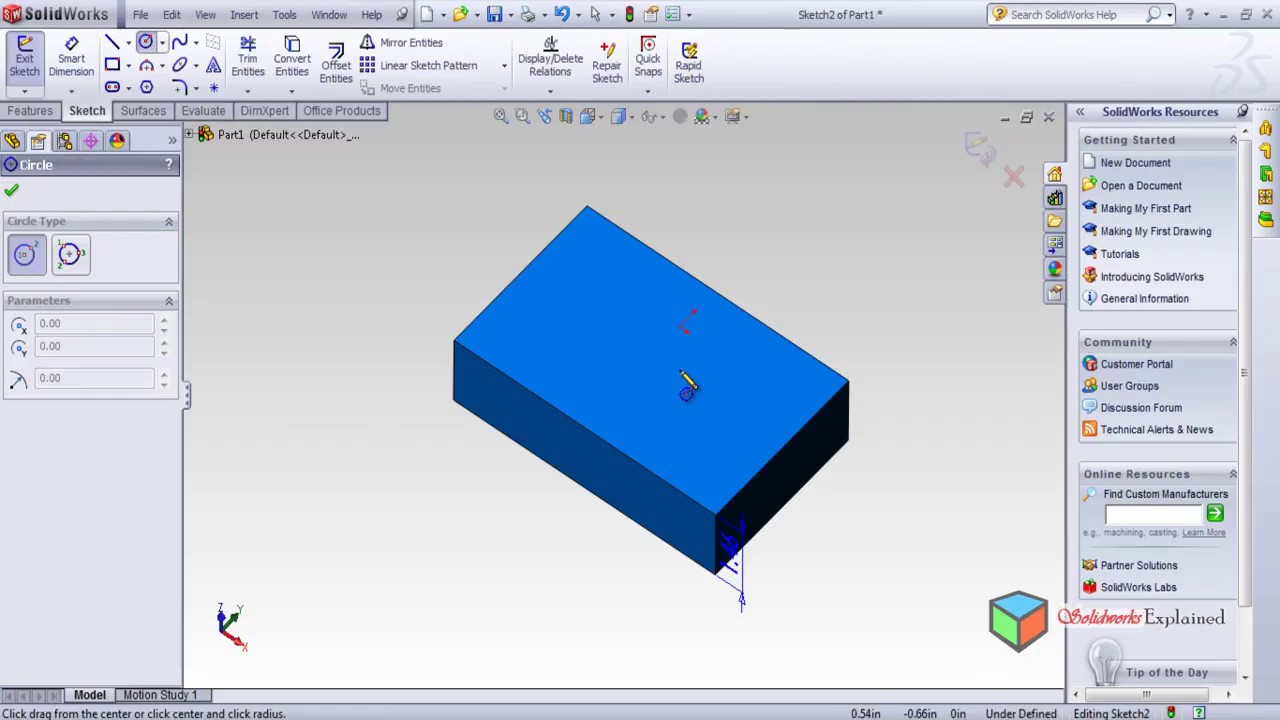The height and width of the screenshot is (720, 1280).
Task: Click the Find Custom Manufacturers search field
Action: [x=1153, y=514]
